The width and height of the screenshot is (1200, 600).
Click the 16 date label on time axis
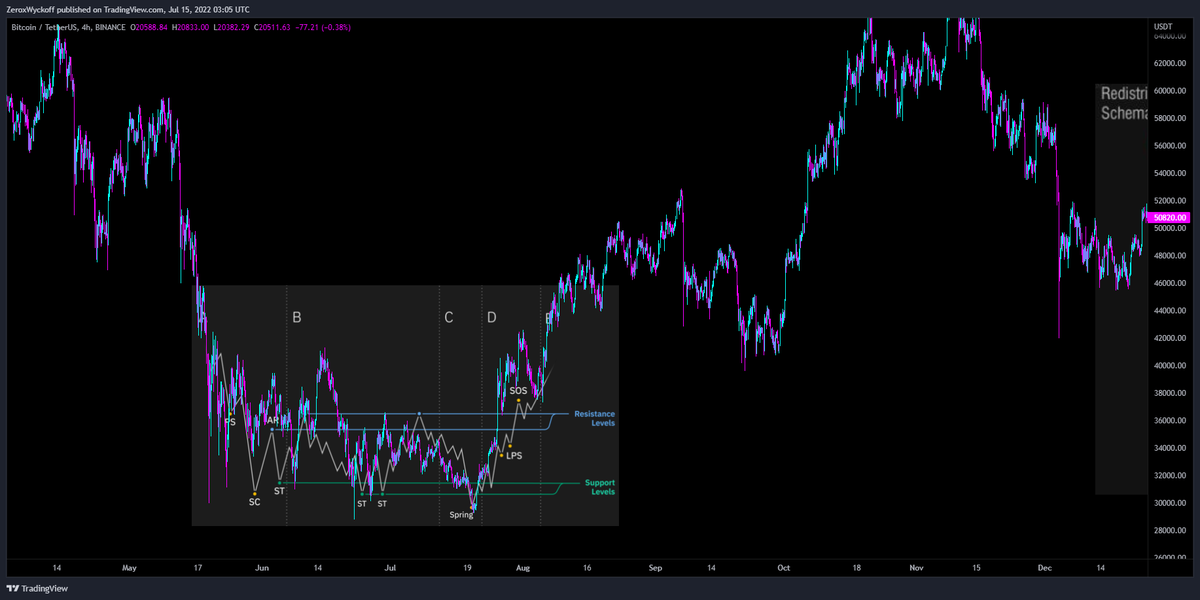click(x=587, y=568)
